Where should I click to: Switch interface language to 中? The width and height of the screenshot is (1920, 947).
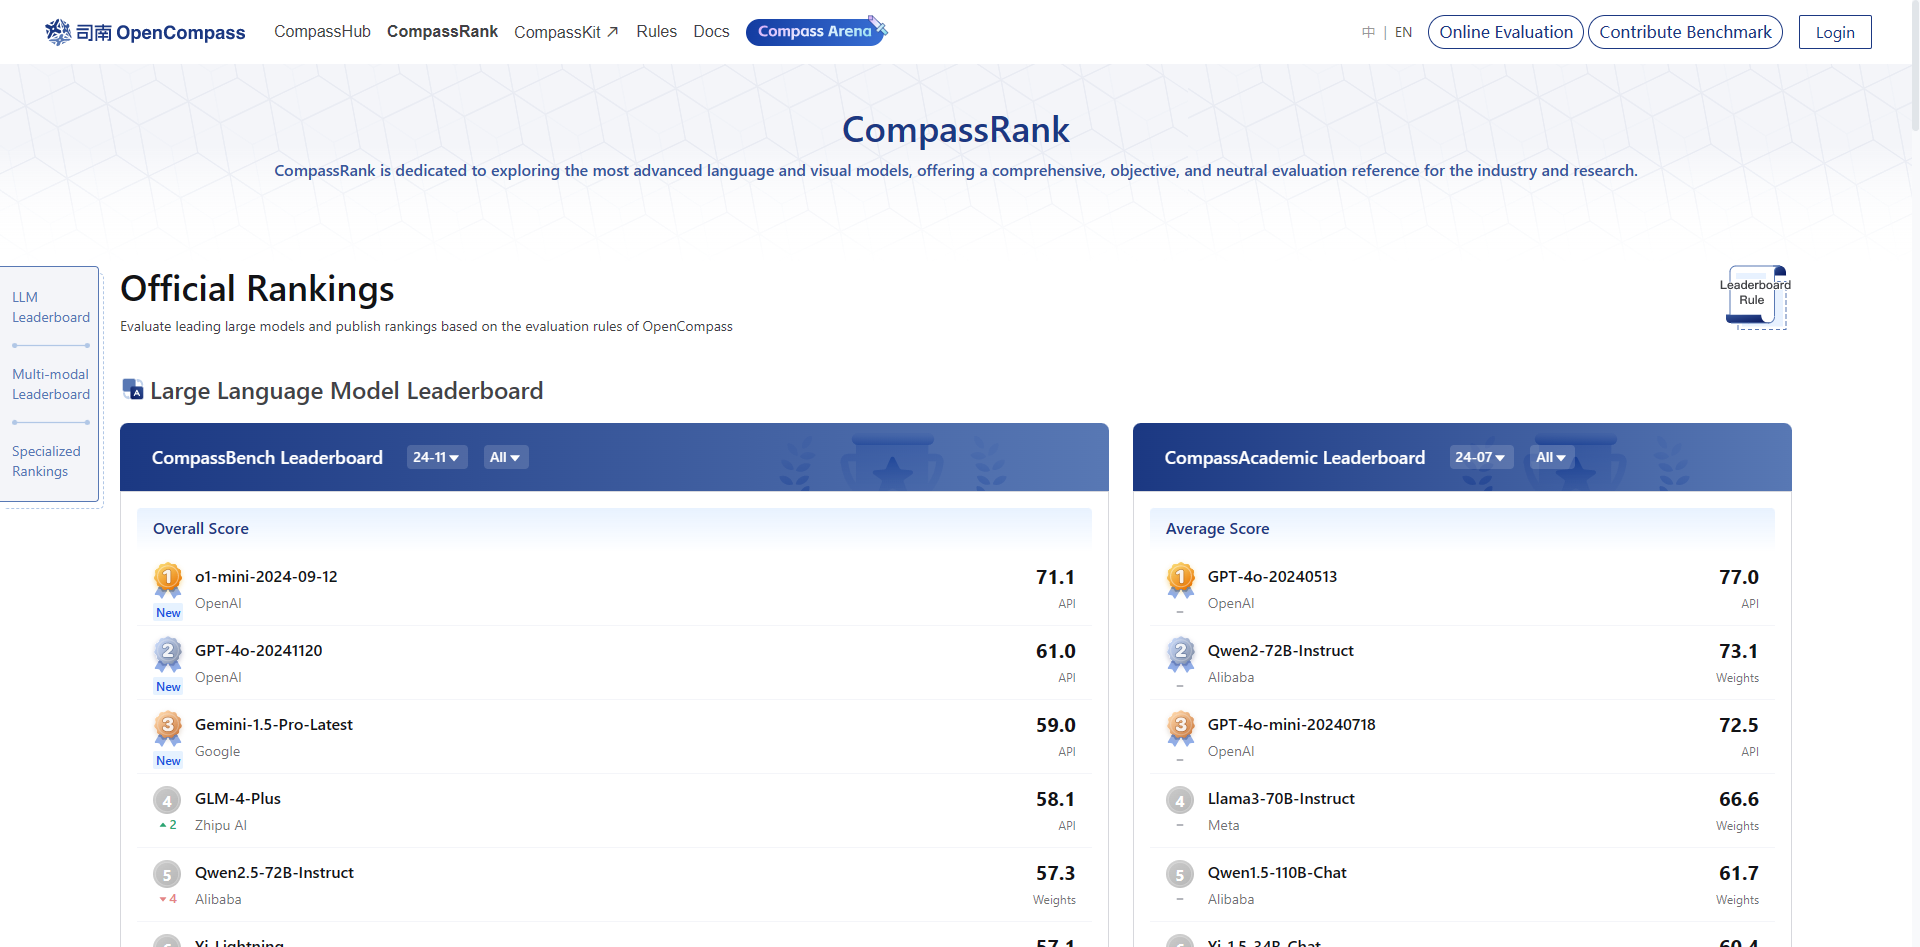tap(1367, 32)
